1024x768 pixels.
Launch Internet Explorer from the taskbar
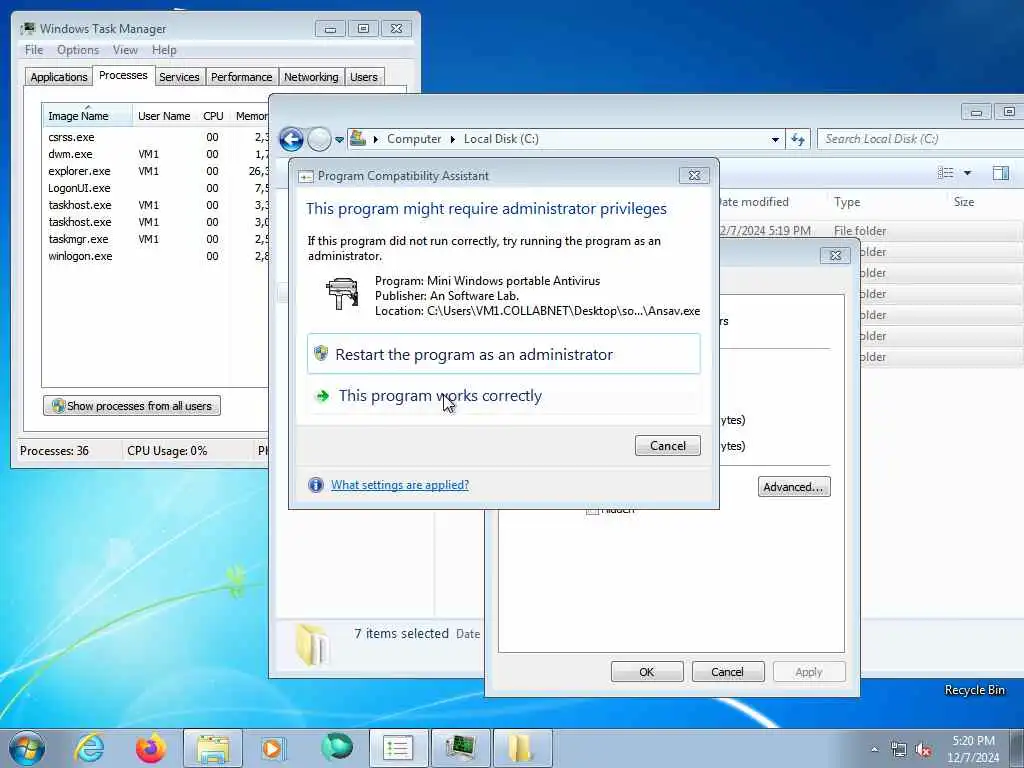tap(89, 748)
